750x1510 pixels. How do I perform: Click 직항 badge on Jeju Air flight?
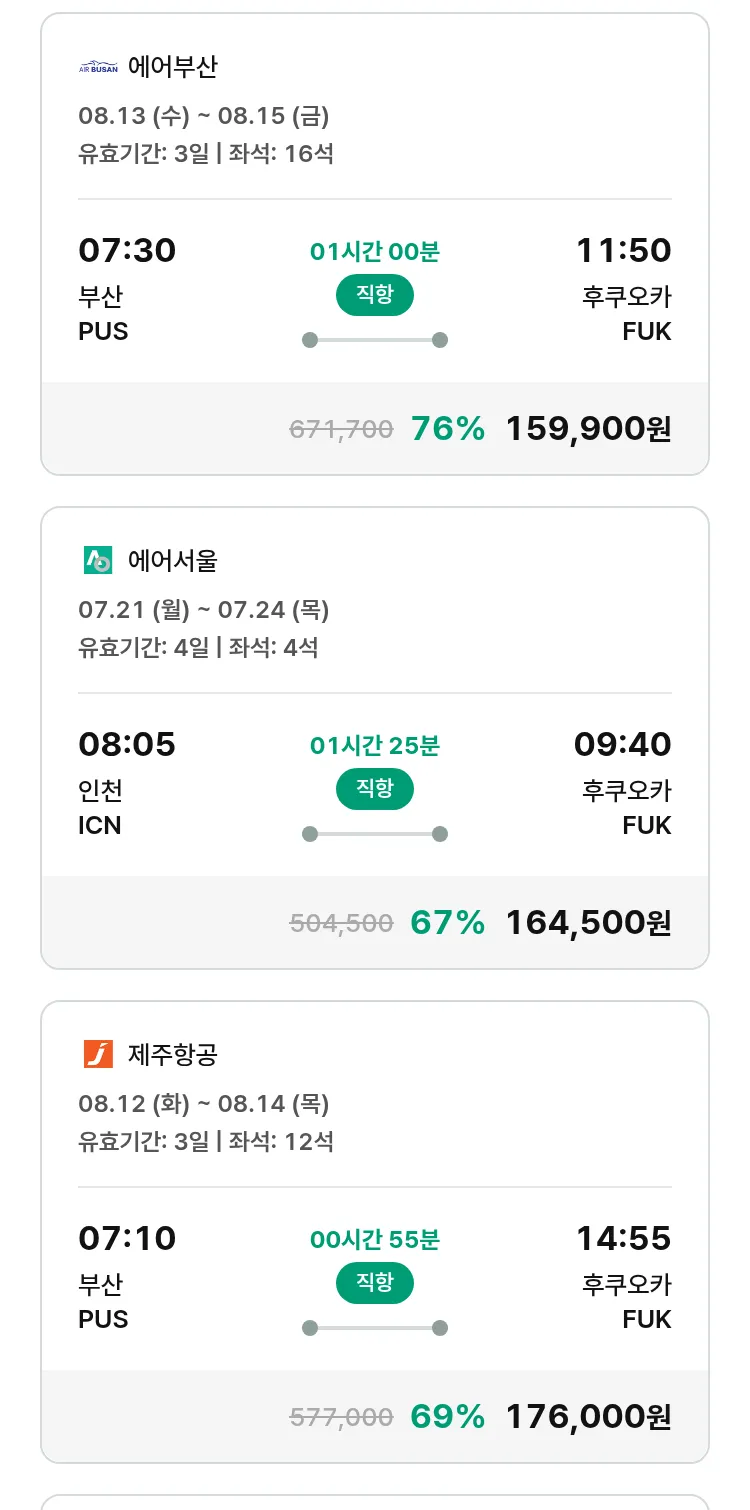click(x=375, y=1283)
